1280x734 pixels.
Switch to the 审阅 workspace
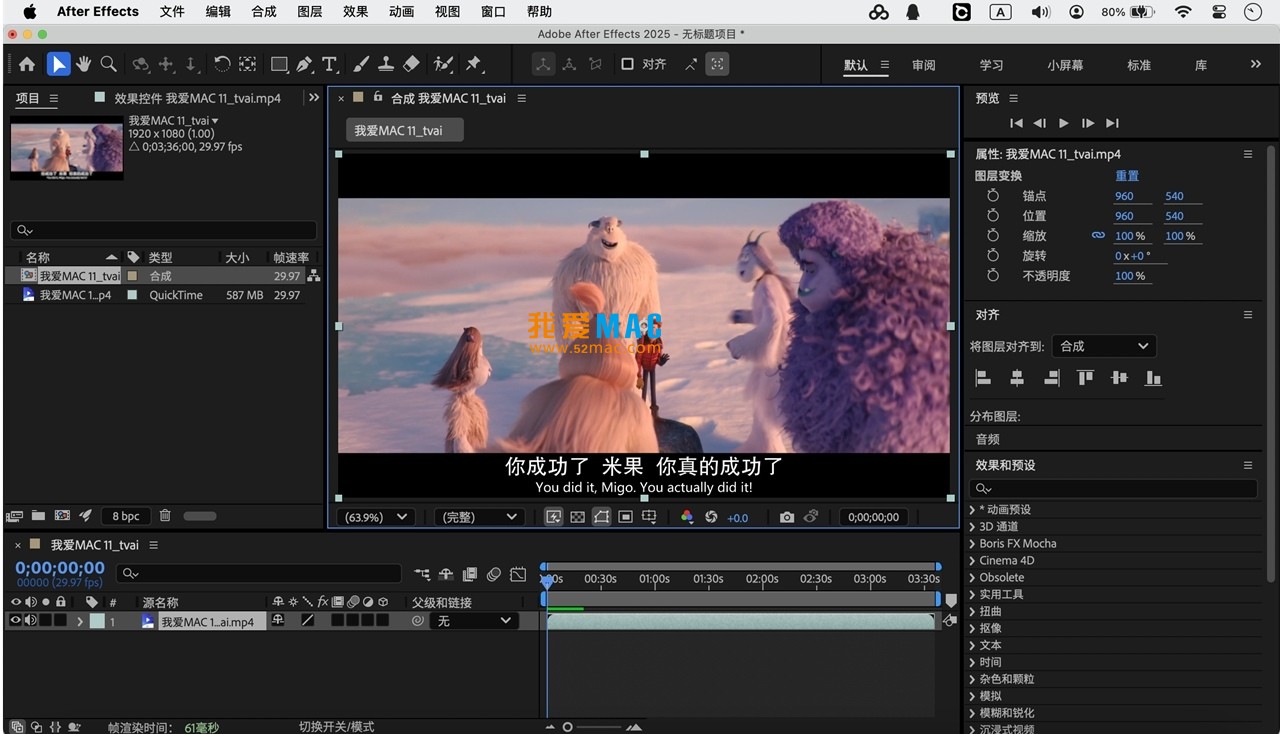[x=924, y=65]
